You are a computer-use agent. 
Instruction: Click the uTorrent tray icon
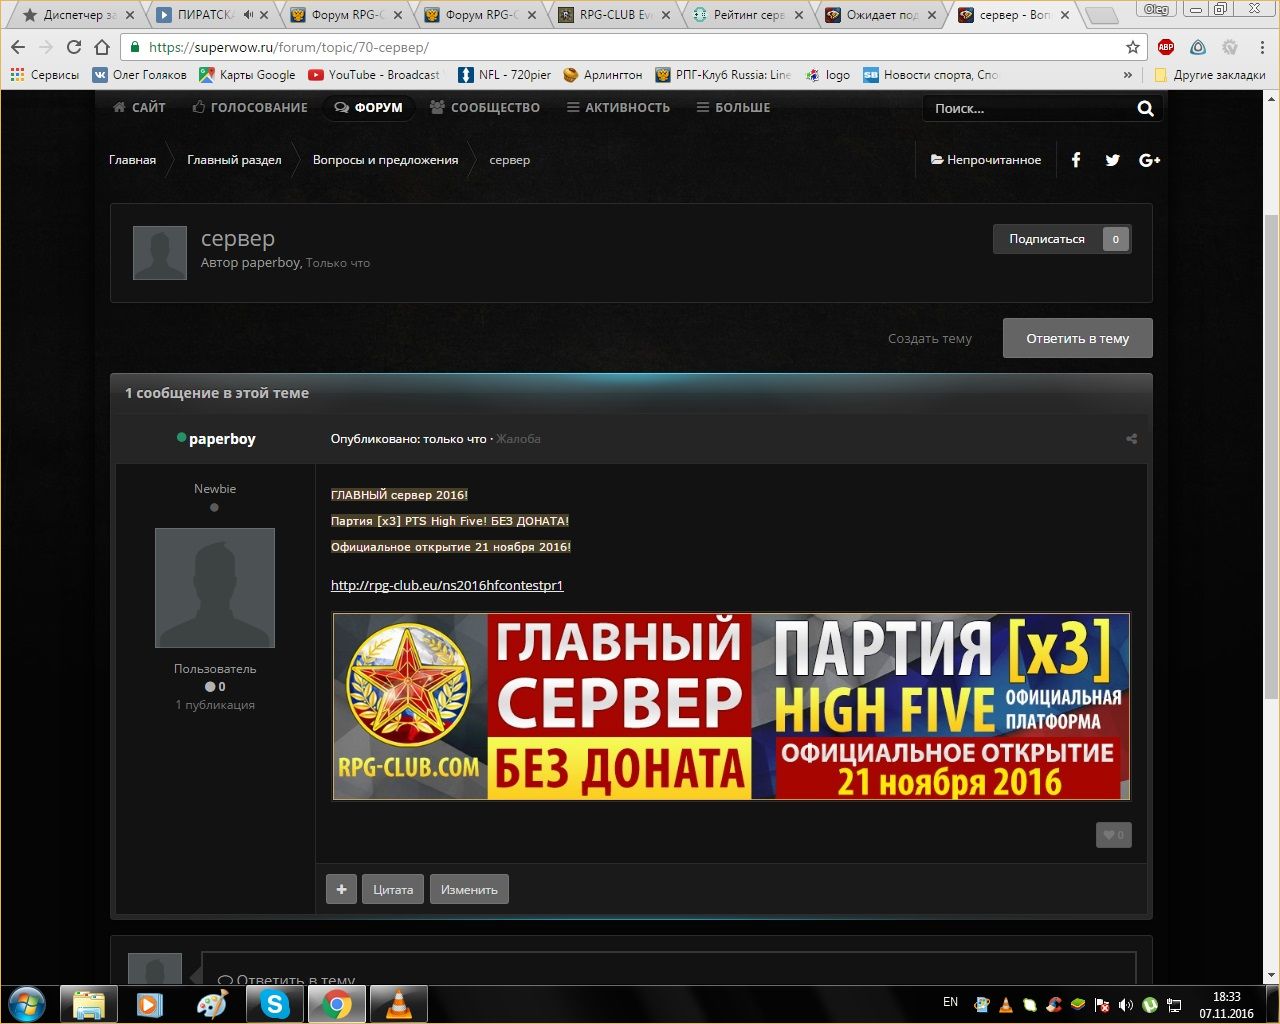pyautogui.click(x=1150, y=1004)
